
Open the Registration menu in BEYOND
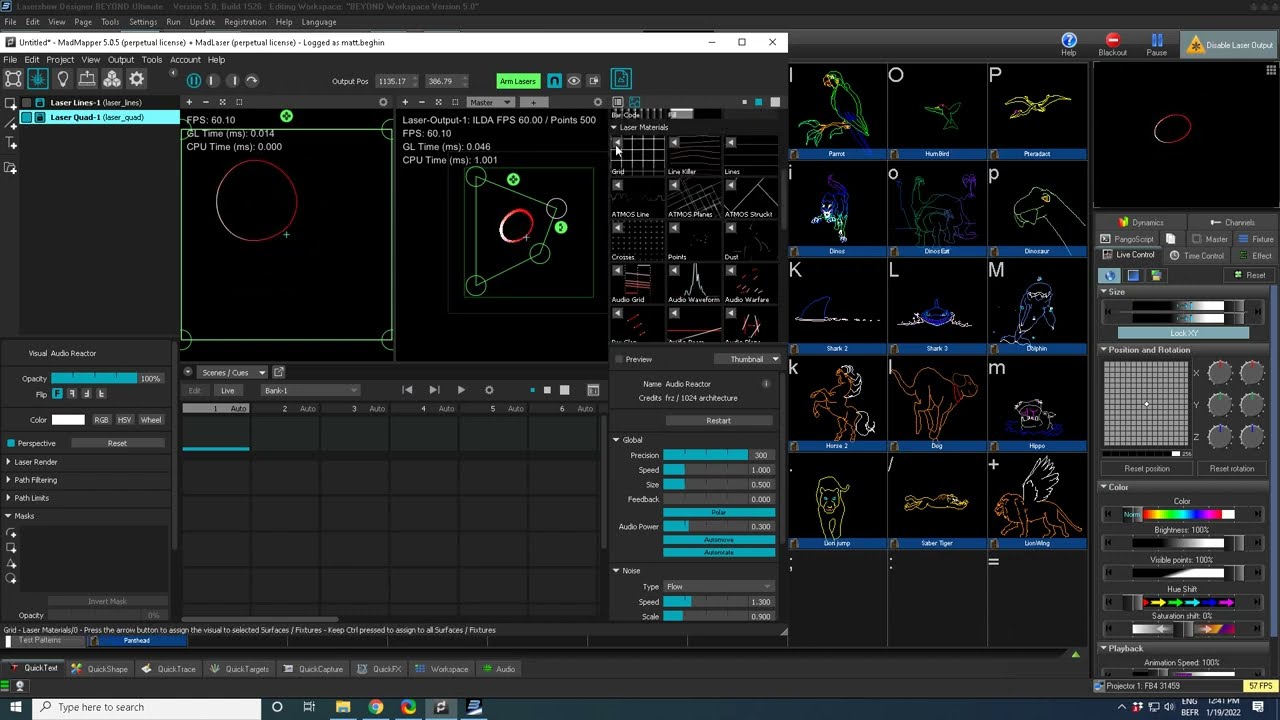click(x=245, y=22)
